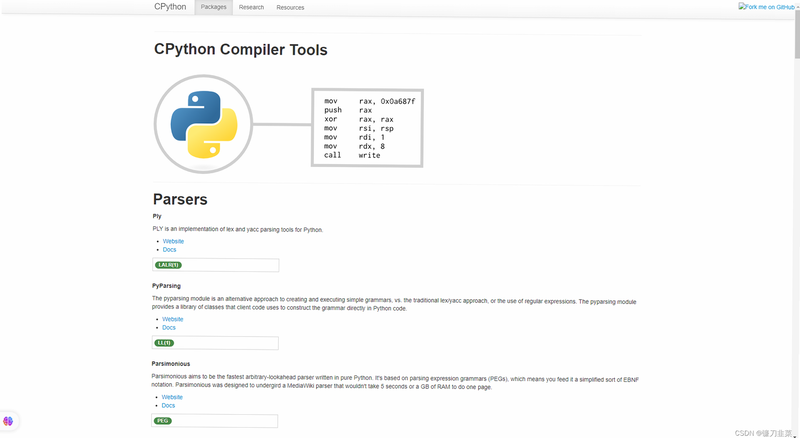The image size is (800, 438).
Task: Open the PyParsing Website link
Action: coord(172,319)
